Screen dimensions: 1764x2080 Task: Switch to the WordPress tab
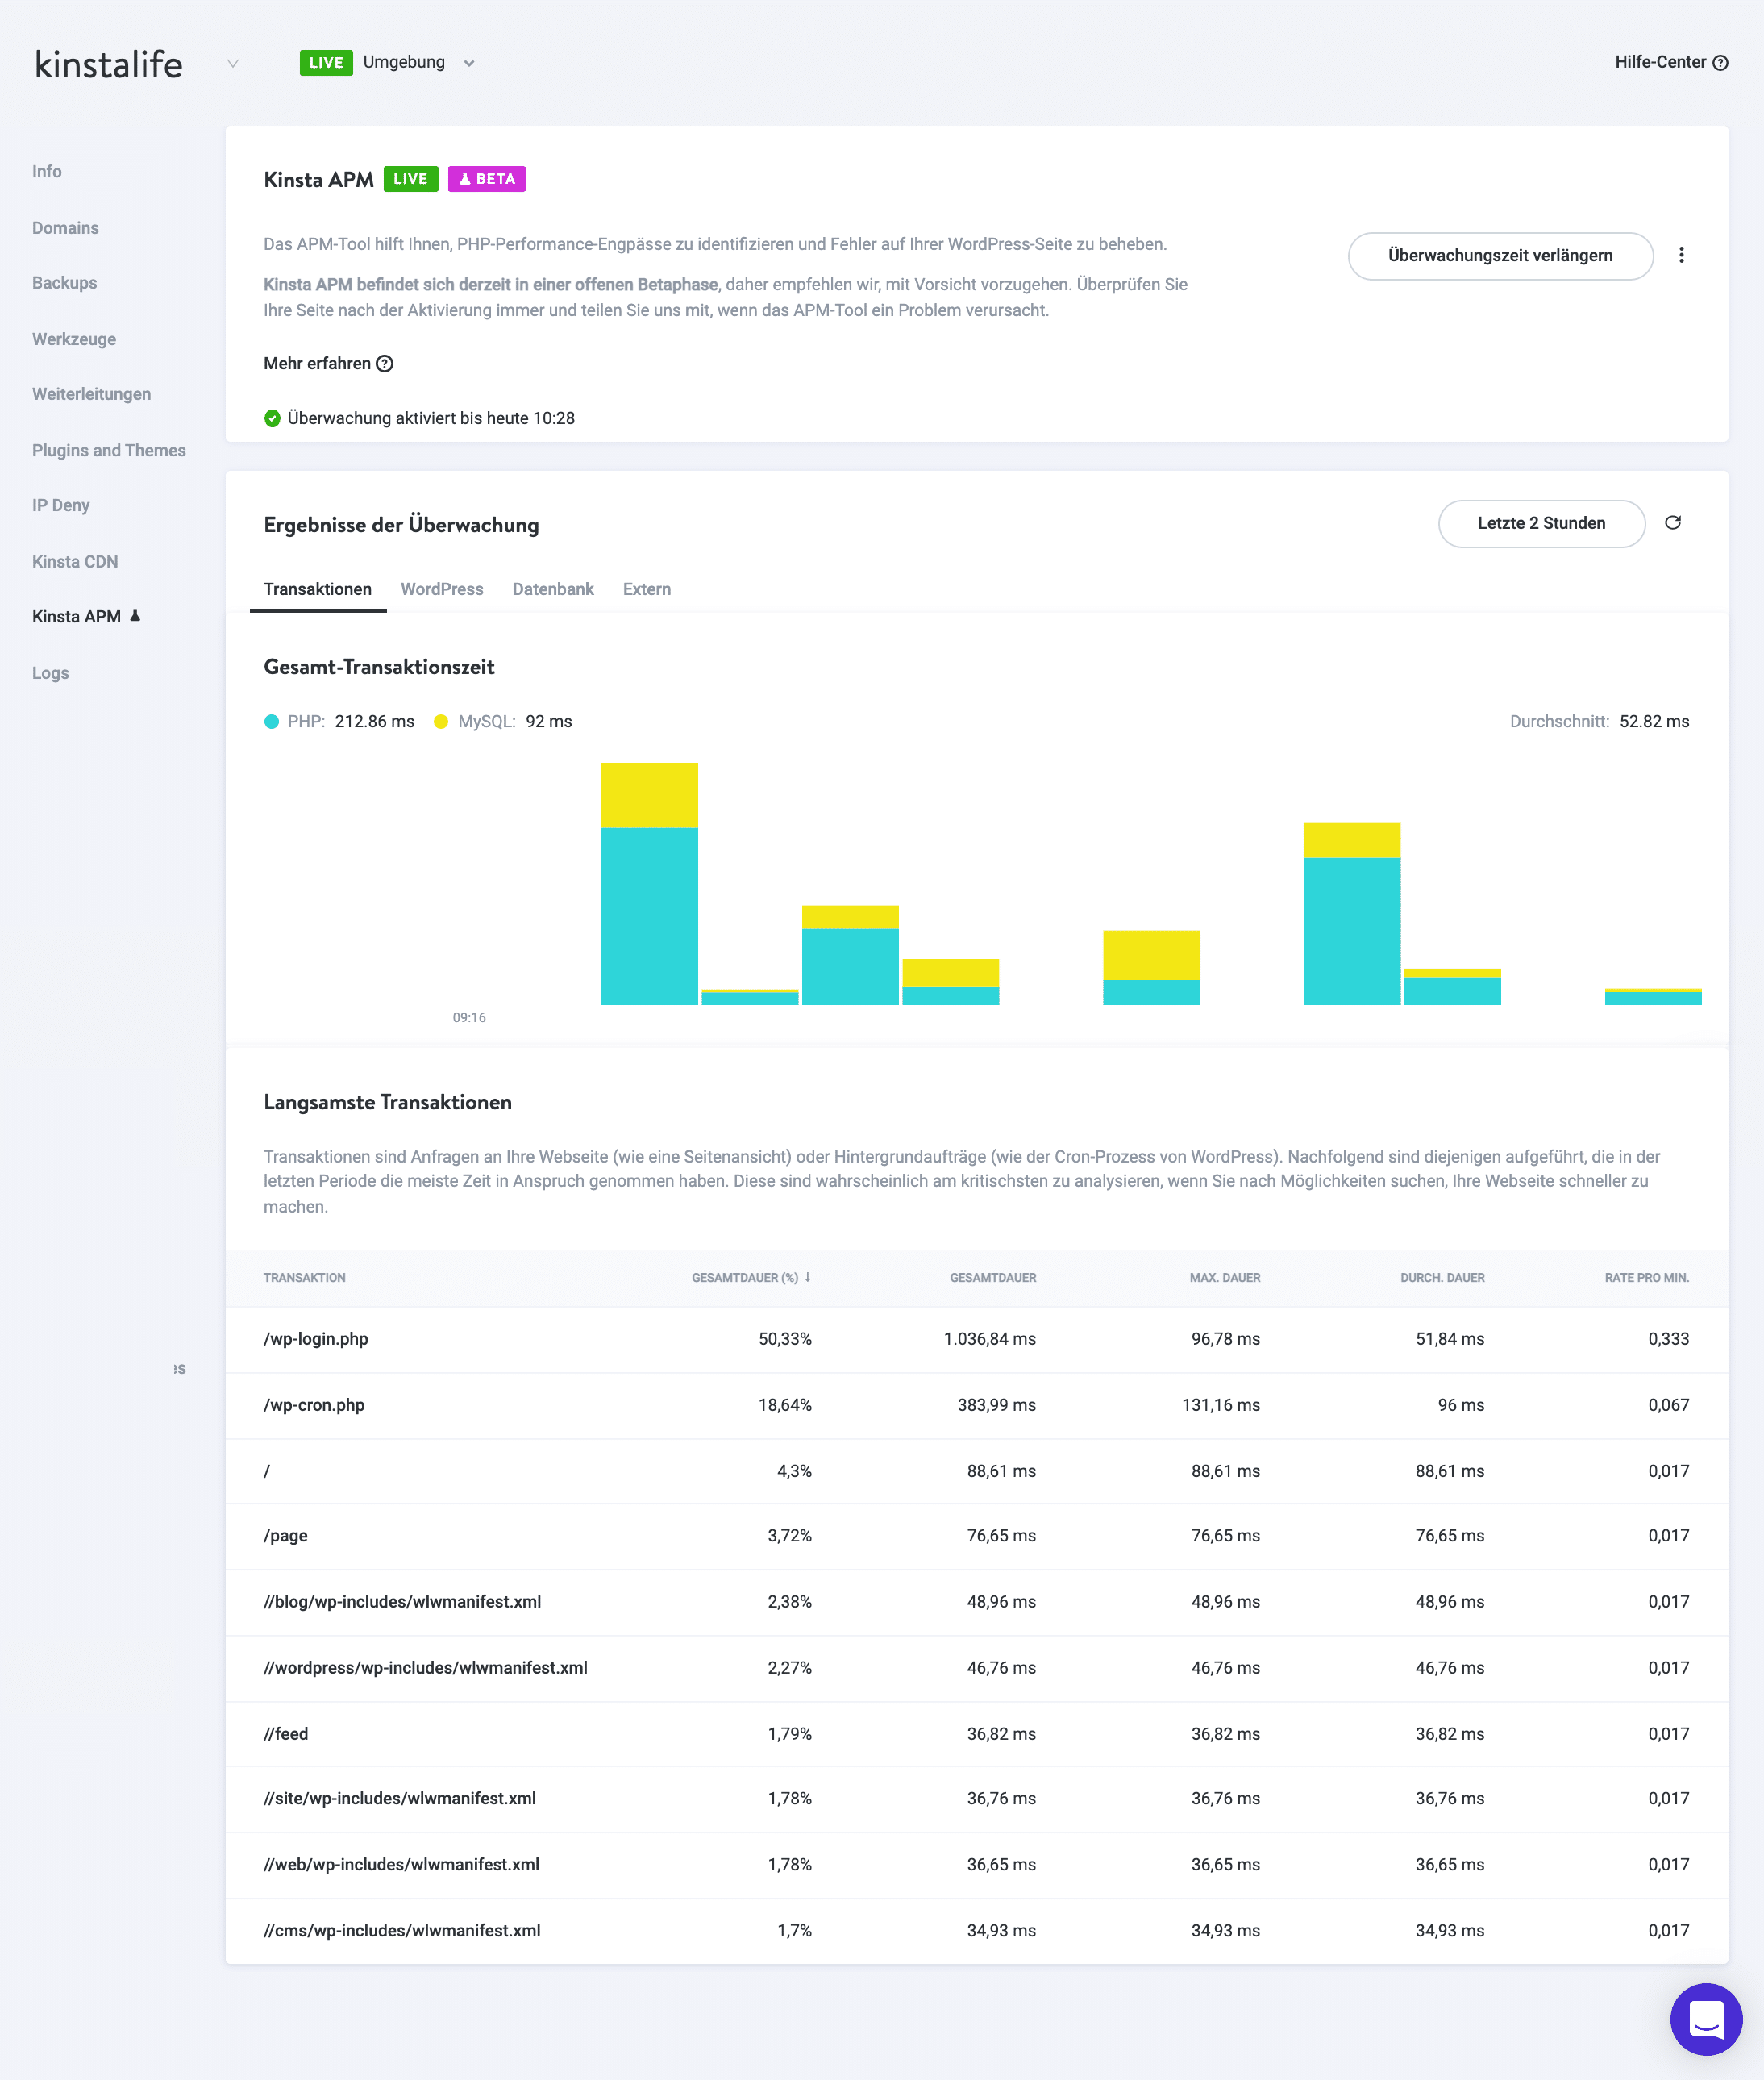point(443,590)
